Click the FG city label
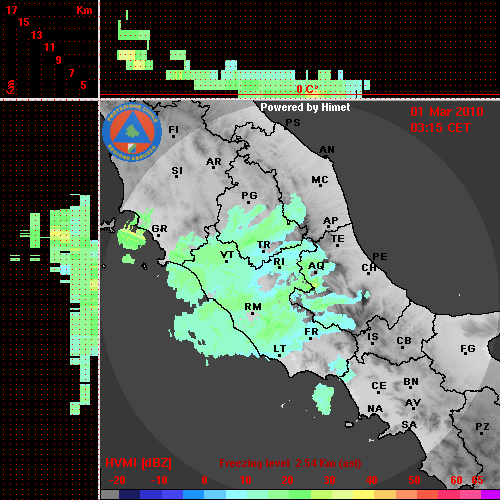The image size is (500, 500). [x=467, y=349]
